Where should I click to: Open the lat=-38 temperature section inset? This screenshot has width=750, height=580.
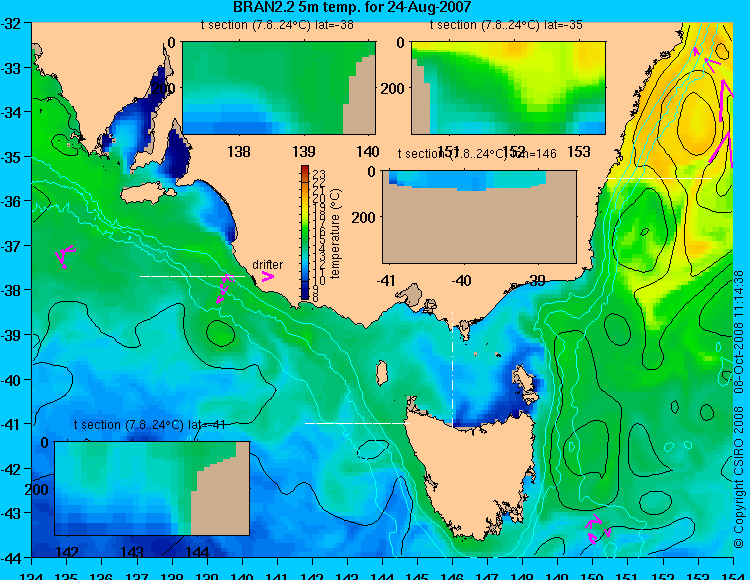(x=279, y=88)
